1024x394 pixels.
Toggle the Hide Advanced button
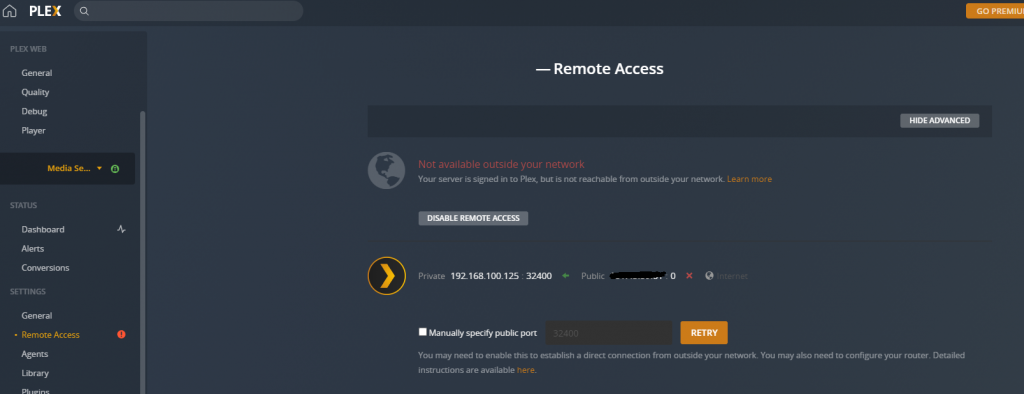[x=940, y=120]
